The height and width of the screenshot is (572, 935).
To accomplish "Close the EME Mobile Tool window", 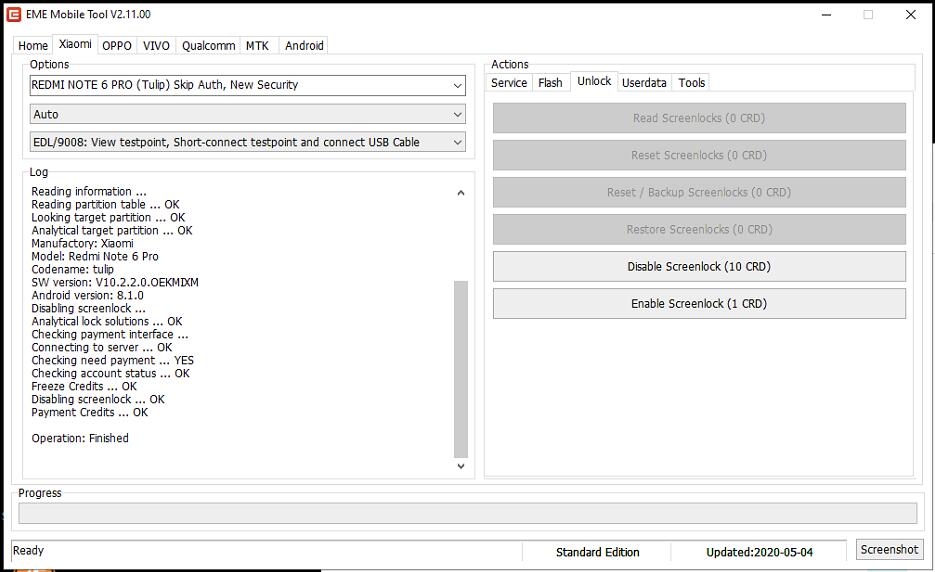I will [911, 15].
